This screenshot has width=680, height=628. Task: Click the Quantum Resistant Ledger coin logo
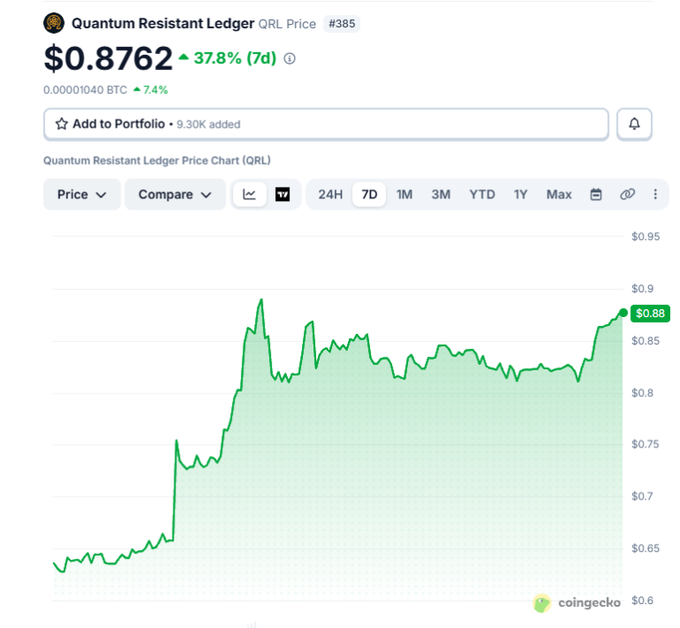coord(54,23)
